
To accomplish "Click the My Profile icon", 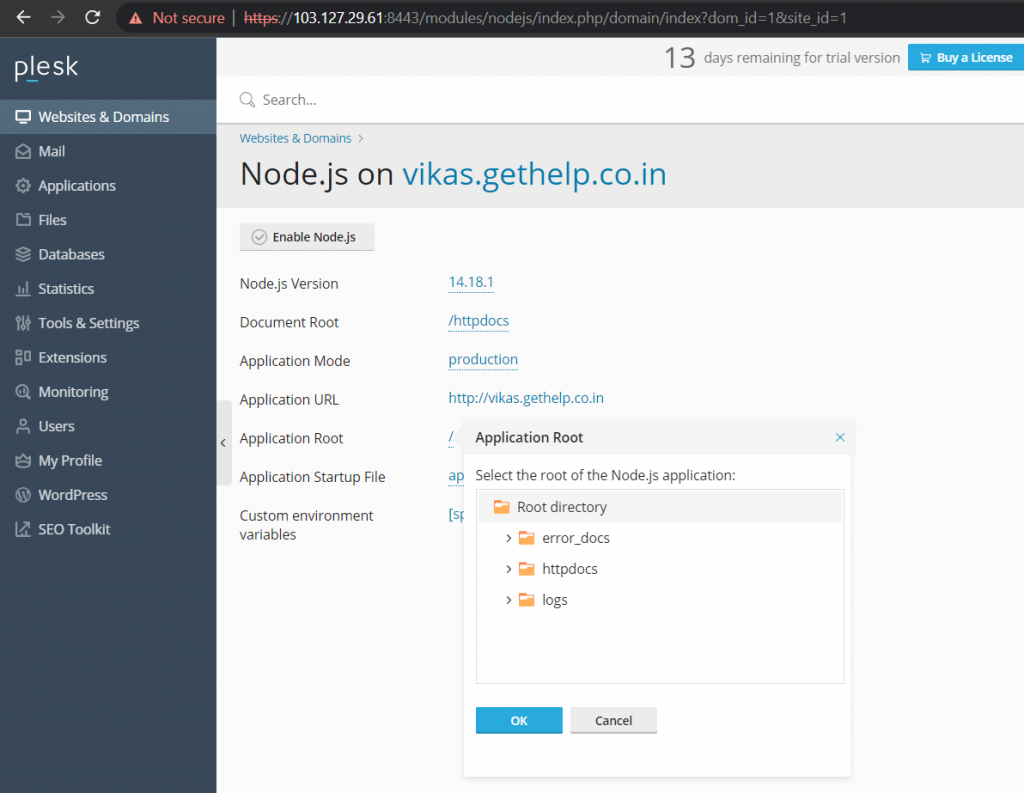I will [x=23, y=461].
